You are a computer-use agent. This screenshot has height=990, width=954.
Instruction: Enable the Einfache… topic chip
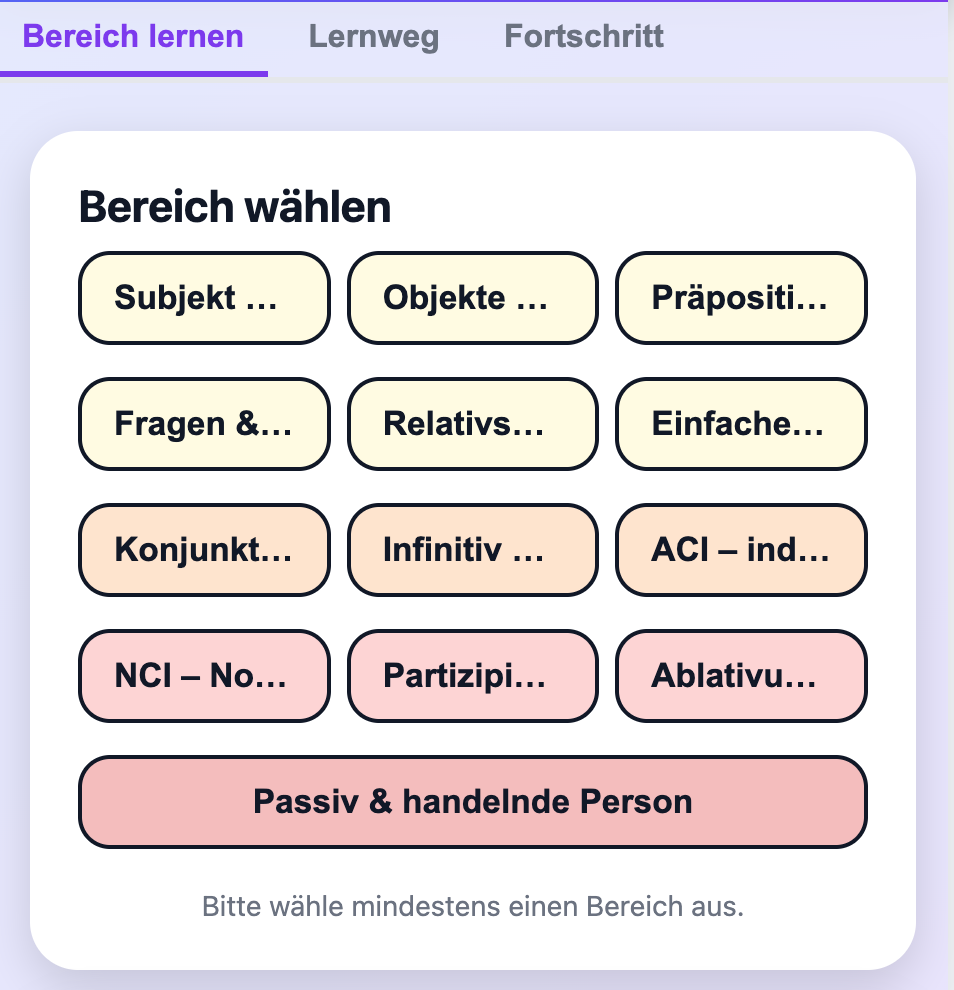(741, 424)
